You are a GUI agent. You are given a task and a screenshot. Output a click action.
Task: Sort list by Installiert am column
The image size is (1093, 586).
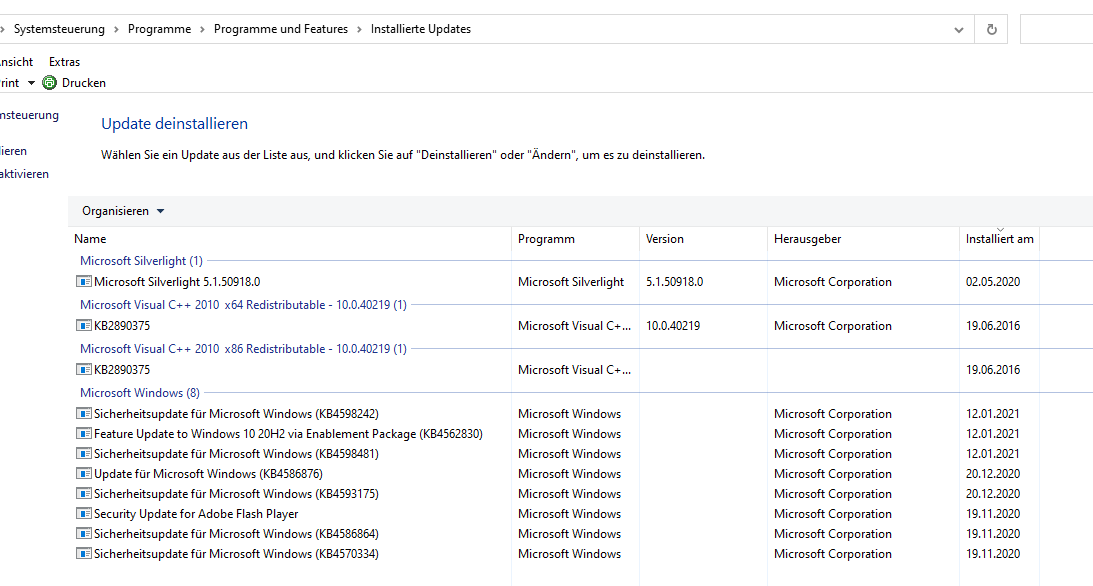tap(999, 240)
